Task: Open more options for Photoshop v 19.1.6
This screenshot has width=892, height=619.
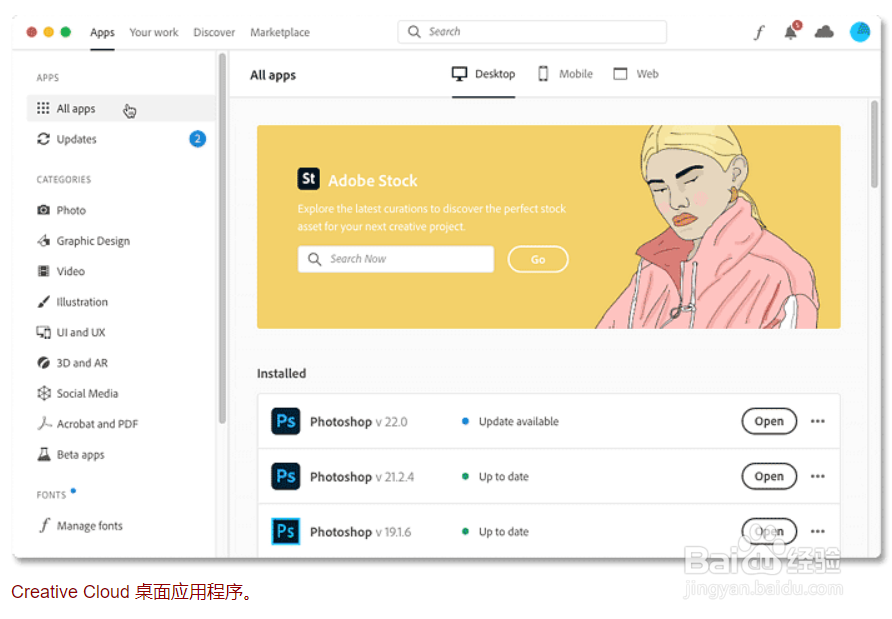Action: point(817,531)
